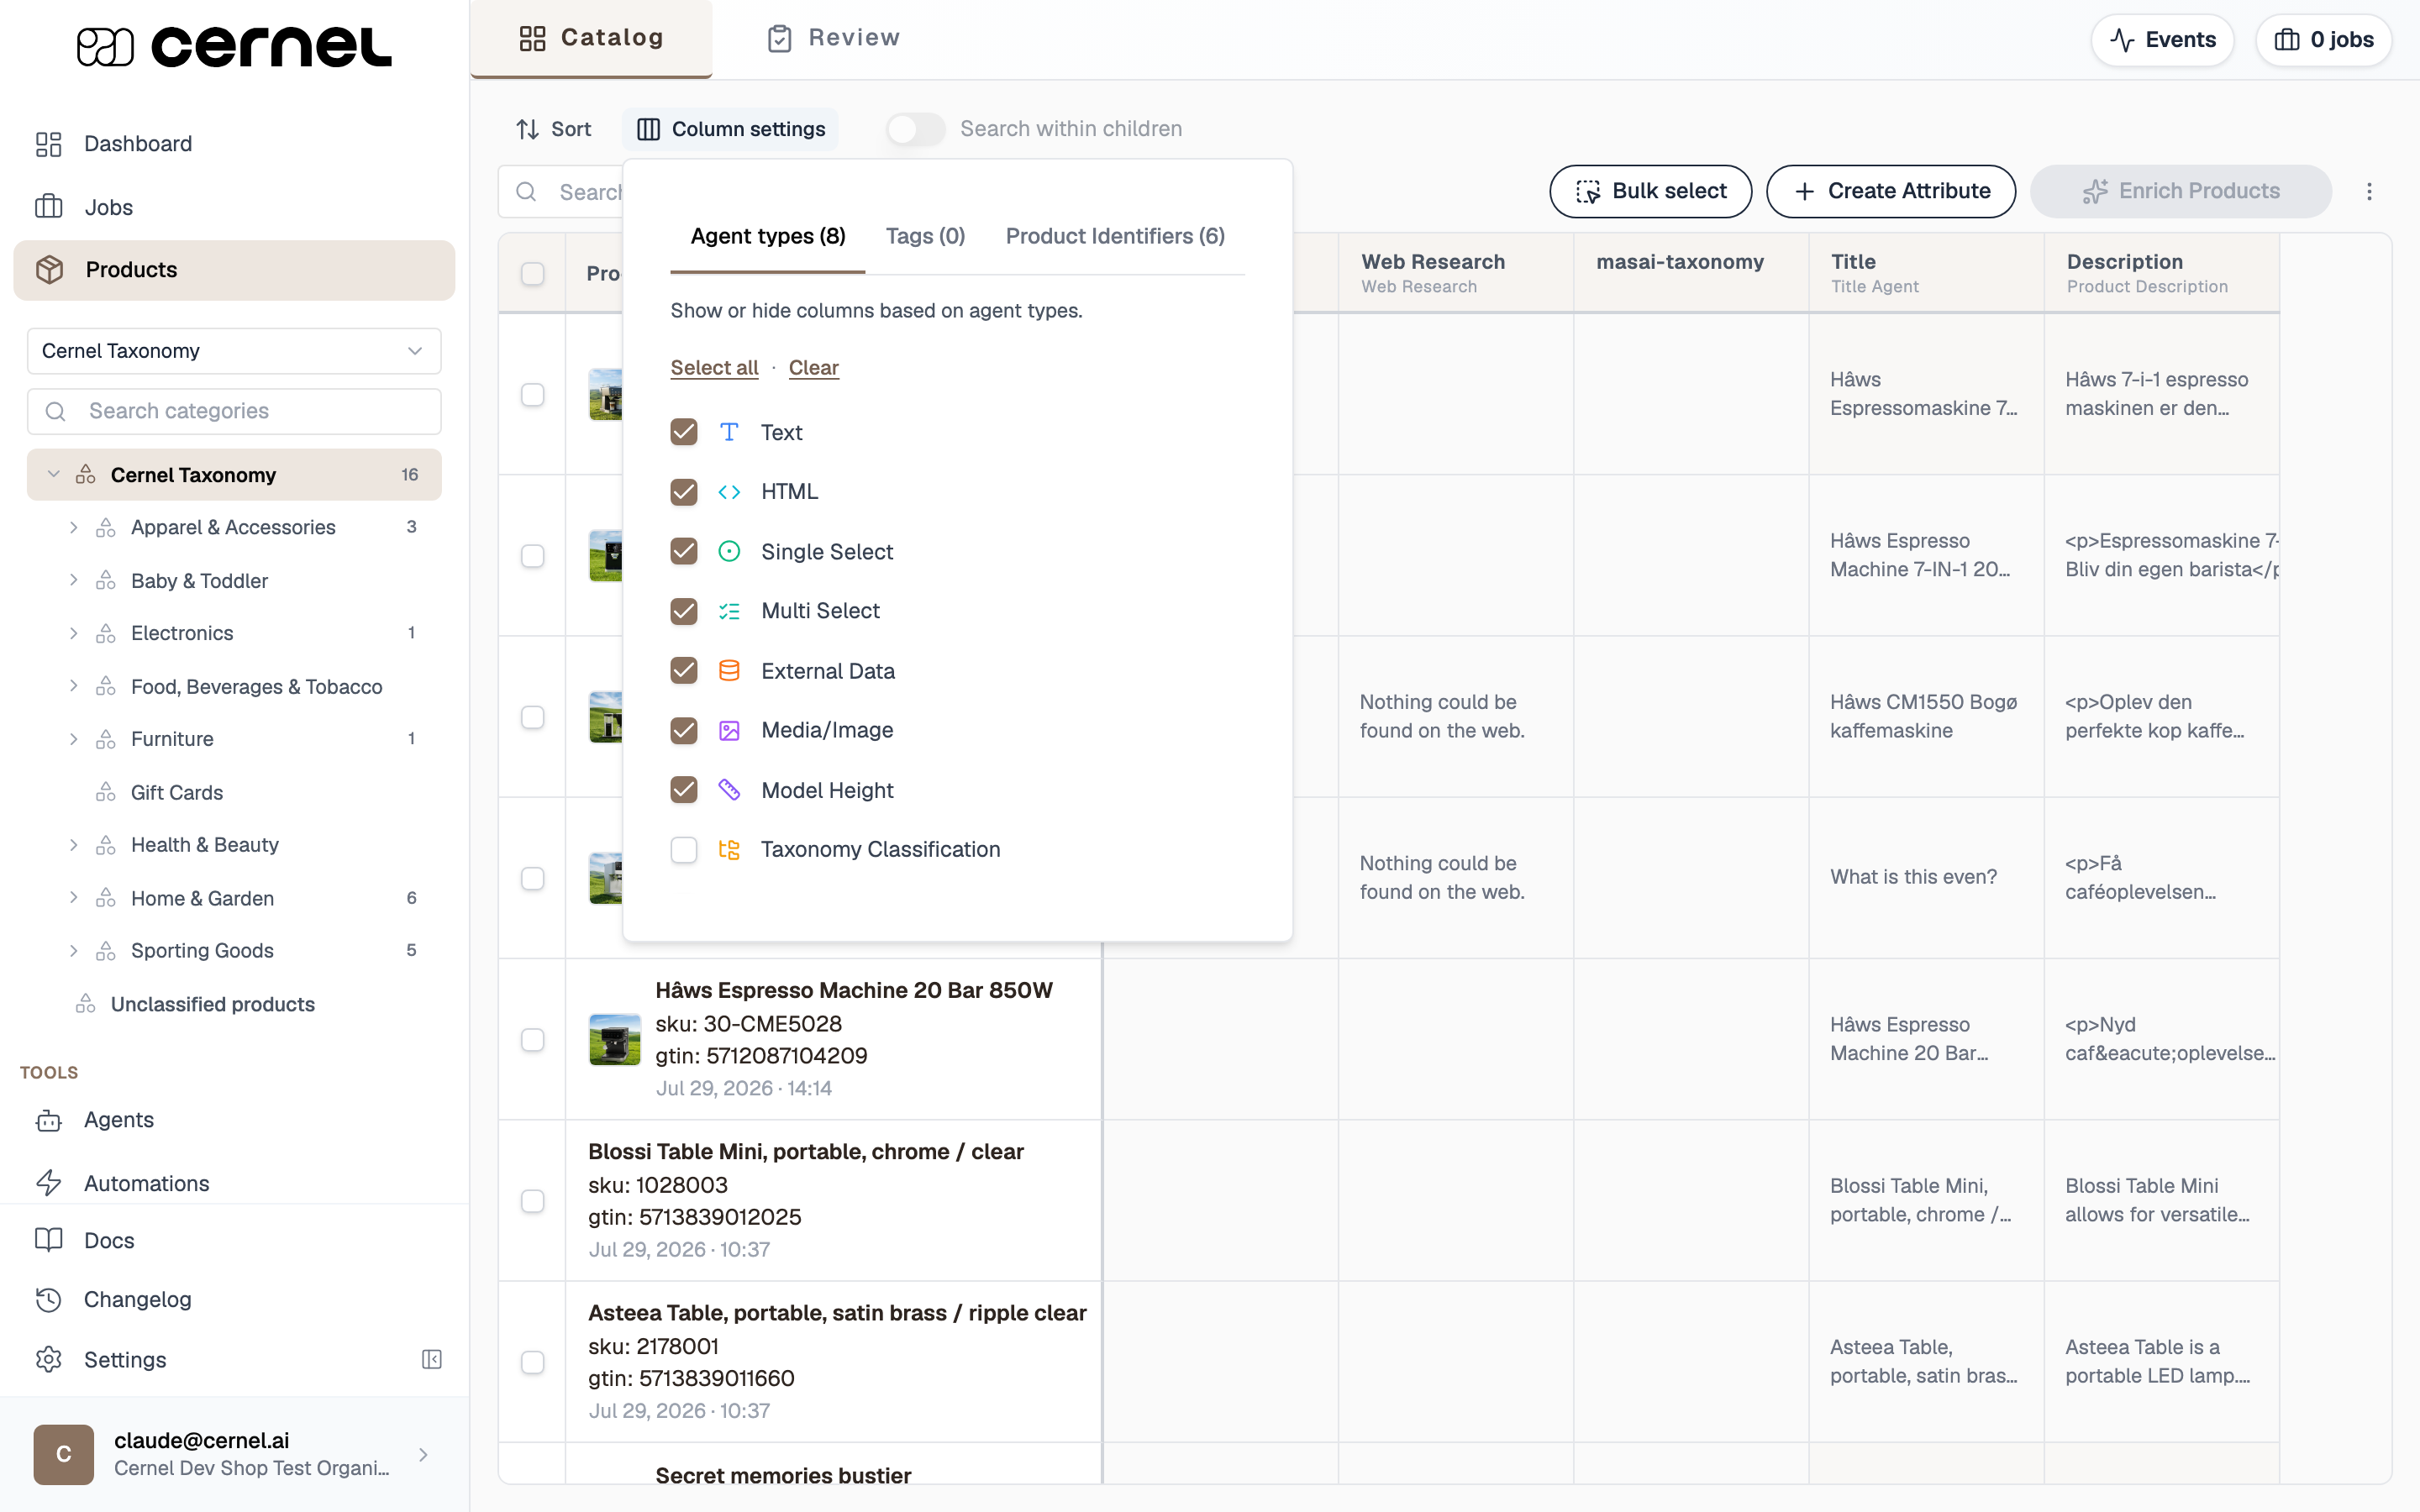Click the 0 jobs briefcase icon
Screen dimensions: 2420x1512
click(x=2287, y=40)
